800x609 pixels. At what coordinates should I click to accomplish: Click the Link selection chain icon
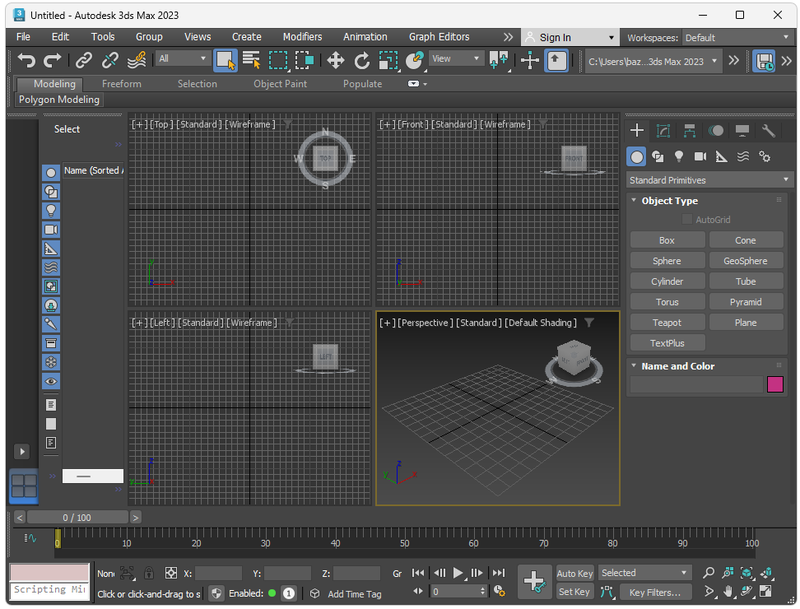pyautogui.click(x=85, y=61)
